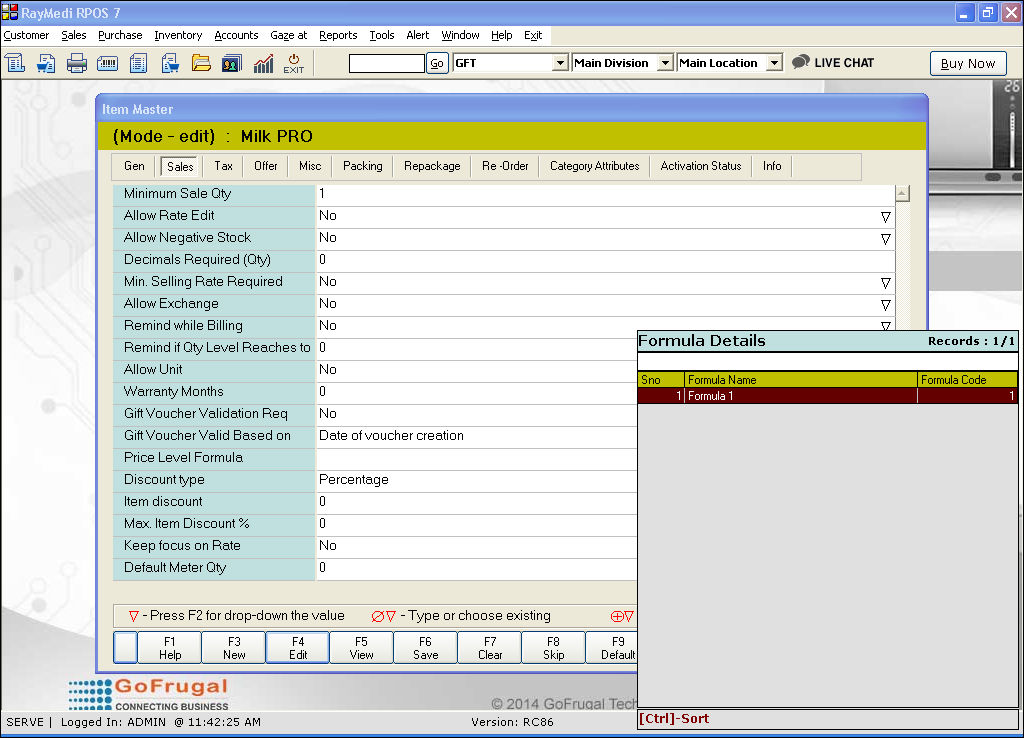The width and height of the screenshot is (1024, 738).
Task: Open the Reports menu
Action: pos(338,35)
